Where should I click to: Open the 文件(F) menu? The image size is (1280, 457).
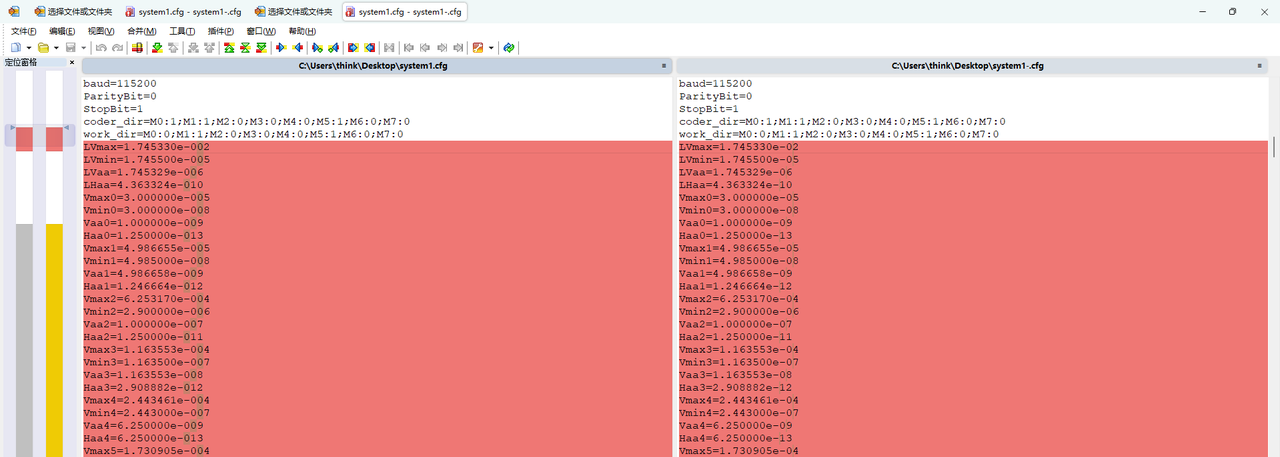[x=24, y=31]
